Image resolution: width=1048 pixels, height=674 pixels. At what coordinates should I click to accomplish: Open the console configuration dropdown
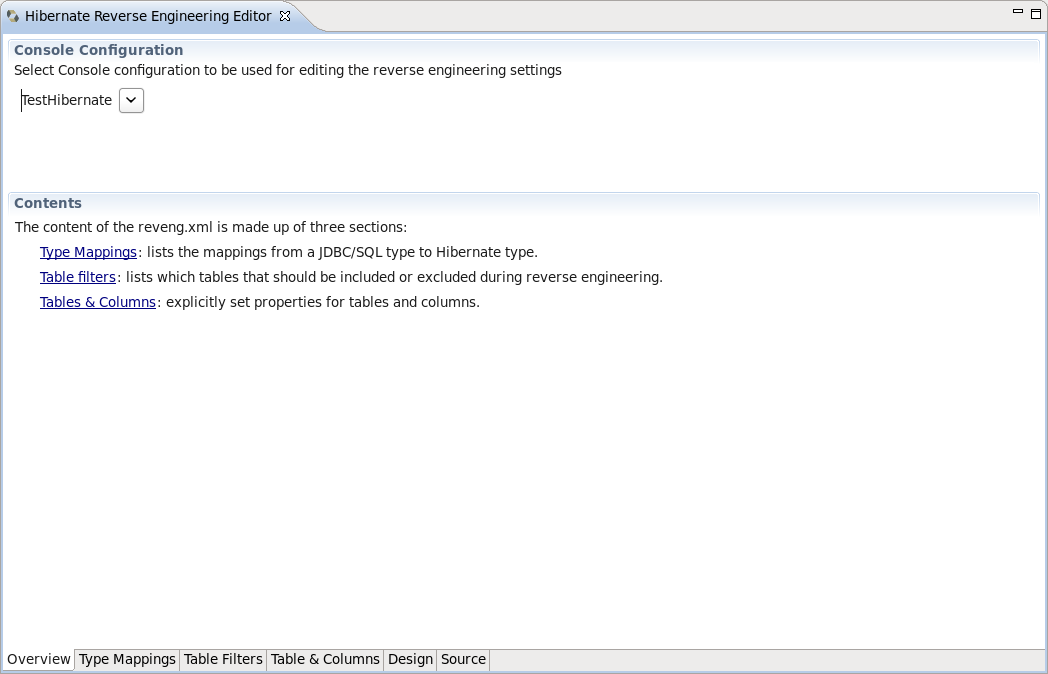point(131,100)
